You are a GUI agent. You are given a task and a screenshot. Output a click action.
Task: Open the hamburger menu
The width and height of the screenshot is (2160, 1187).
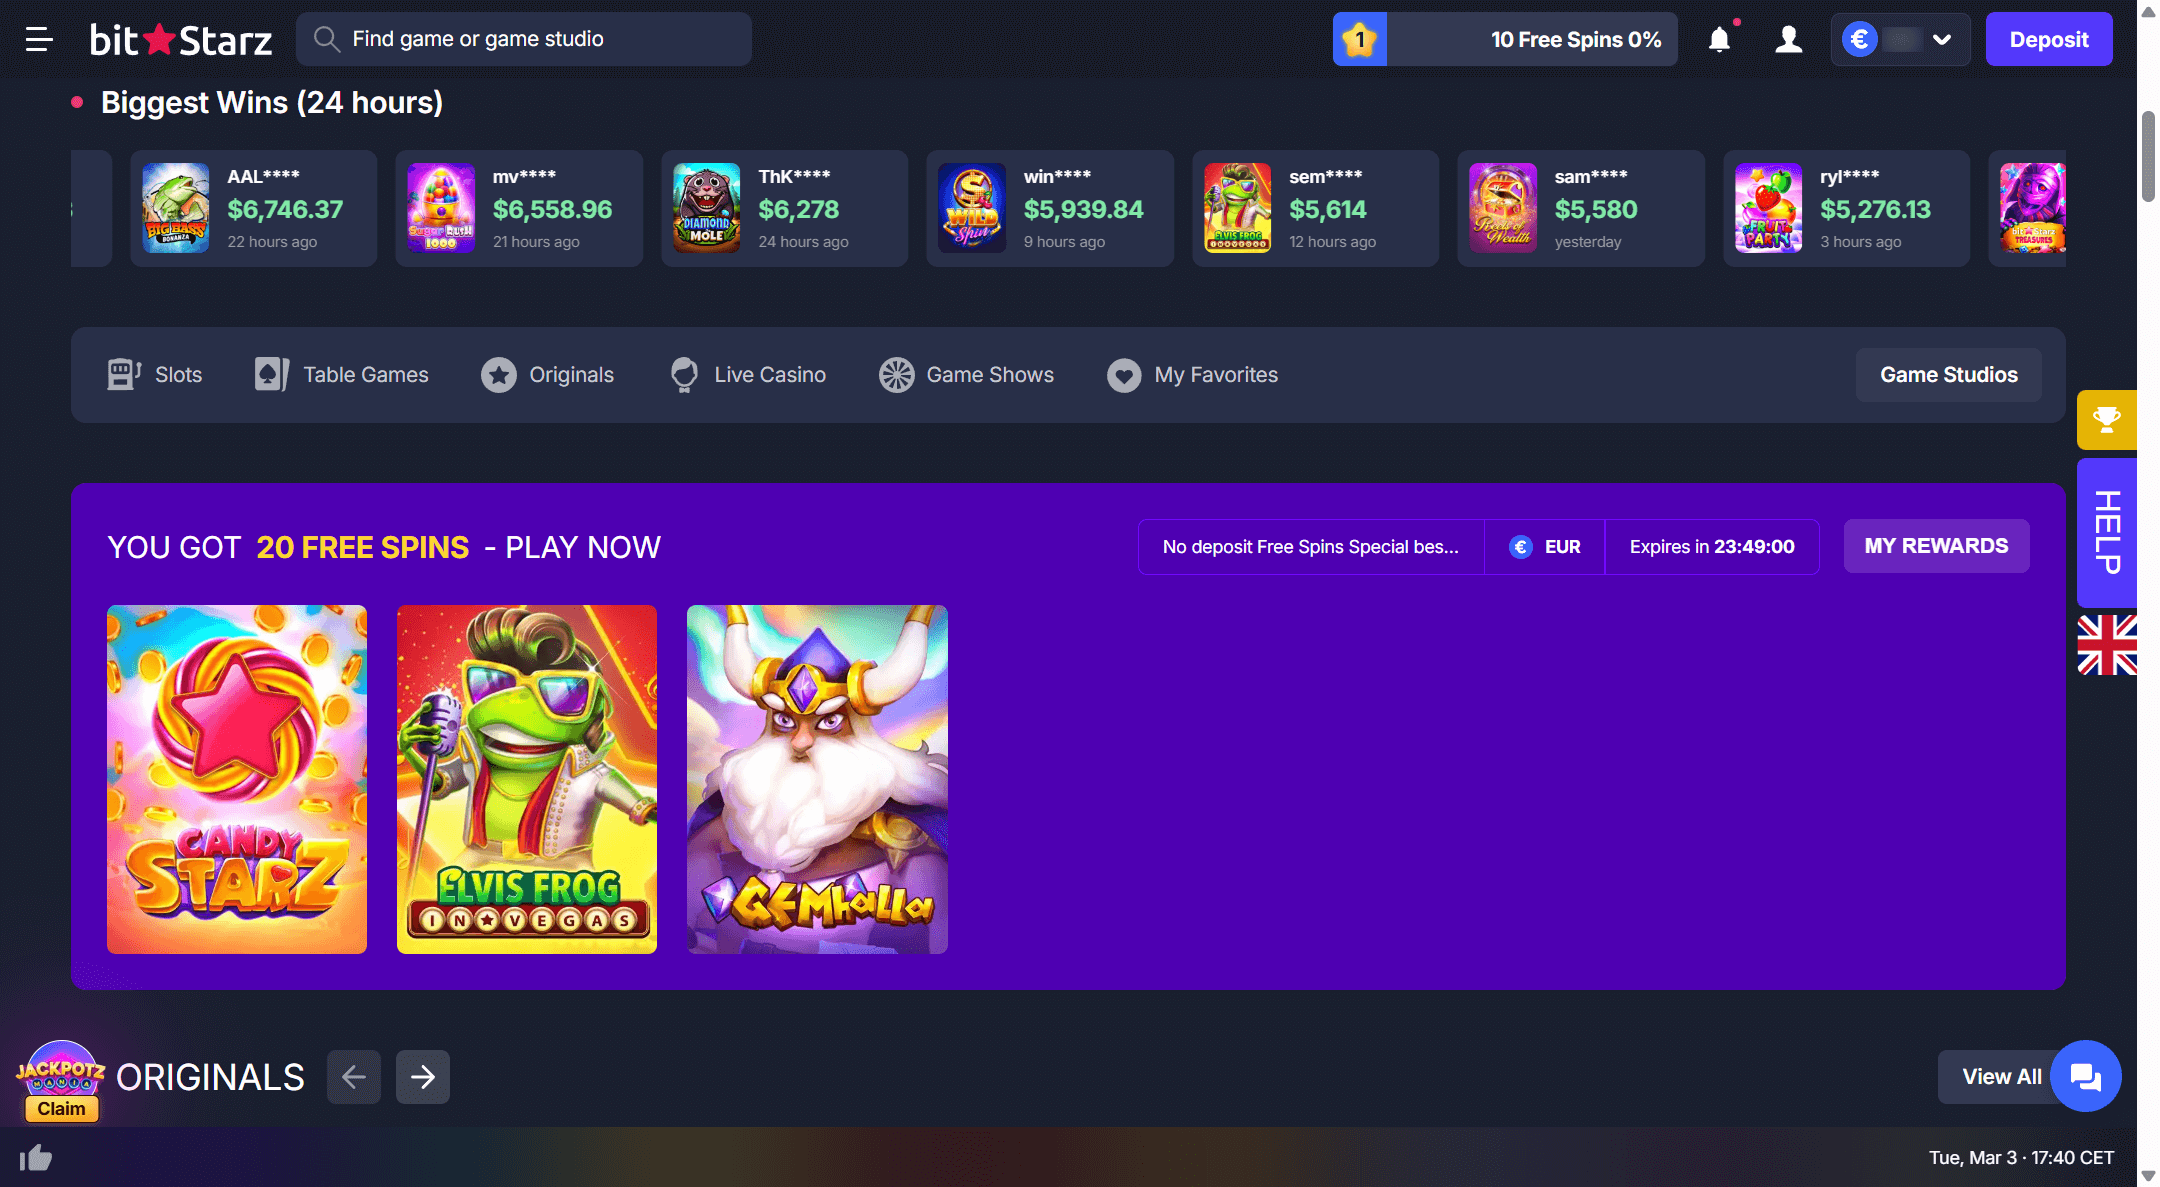(39, 39)
